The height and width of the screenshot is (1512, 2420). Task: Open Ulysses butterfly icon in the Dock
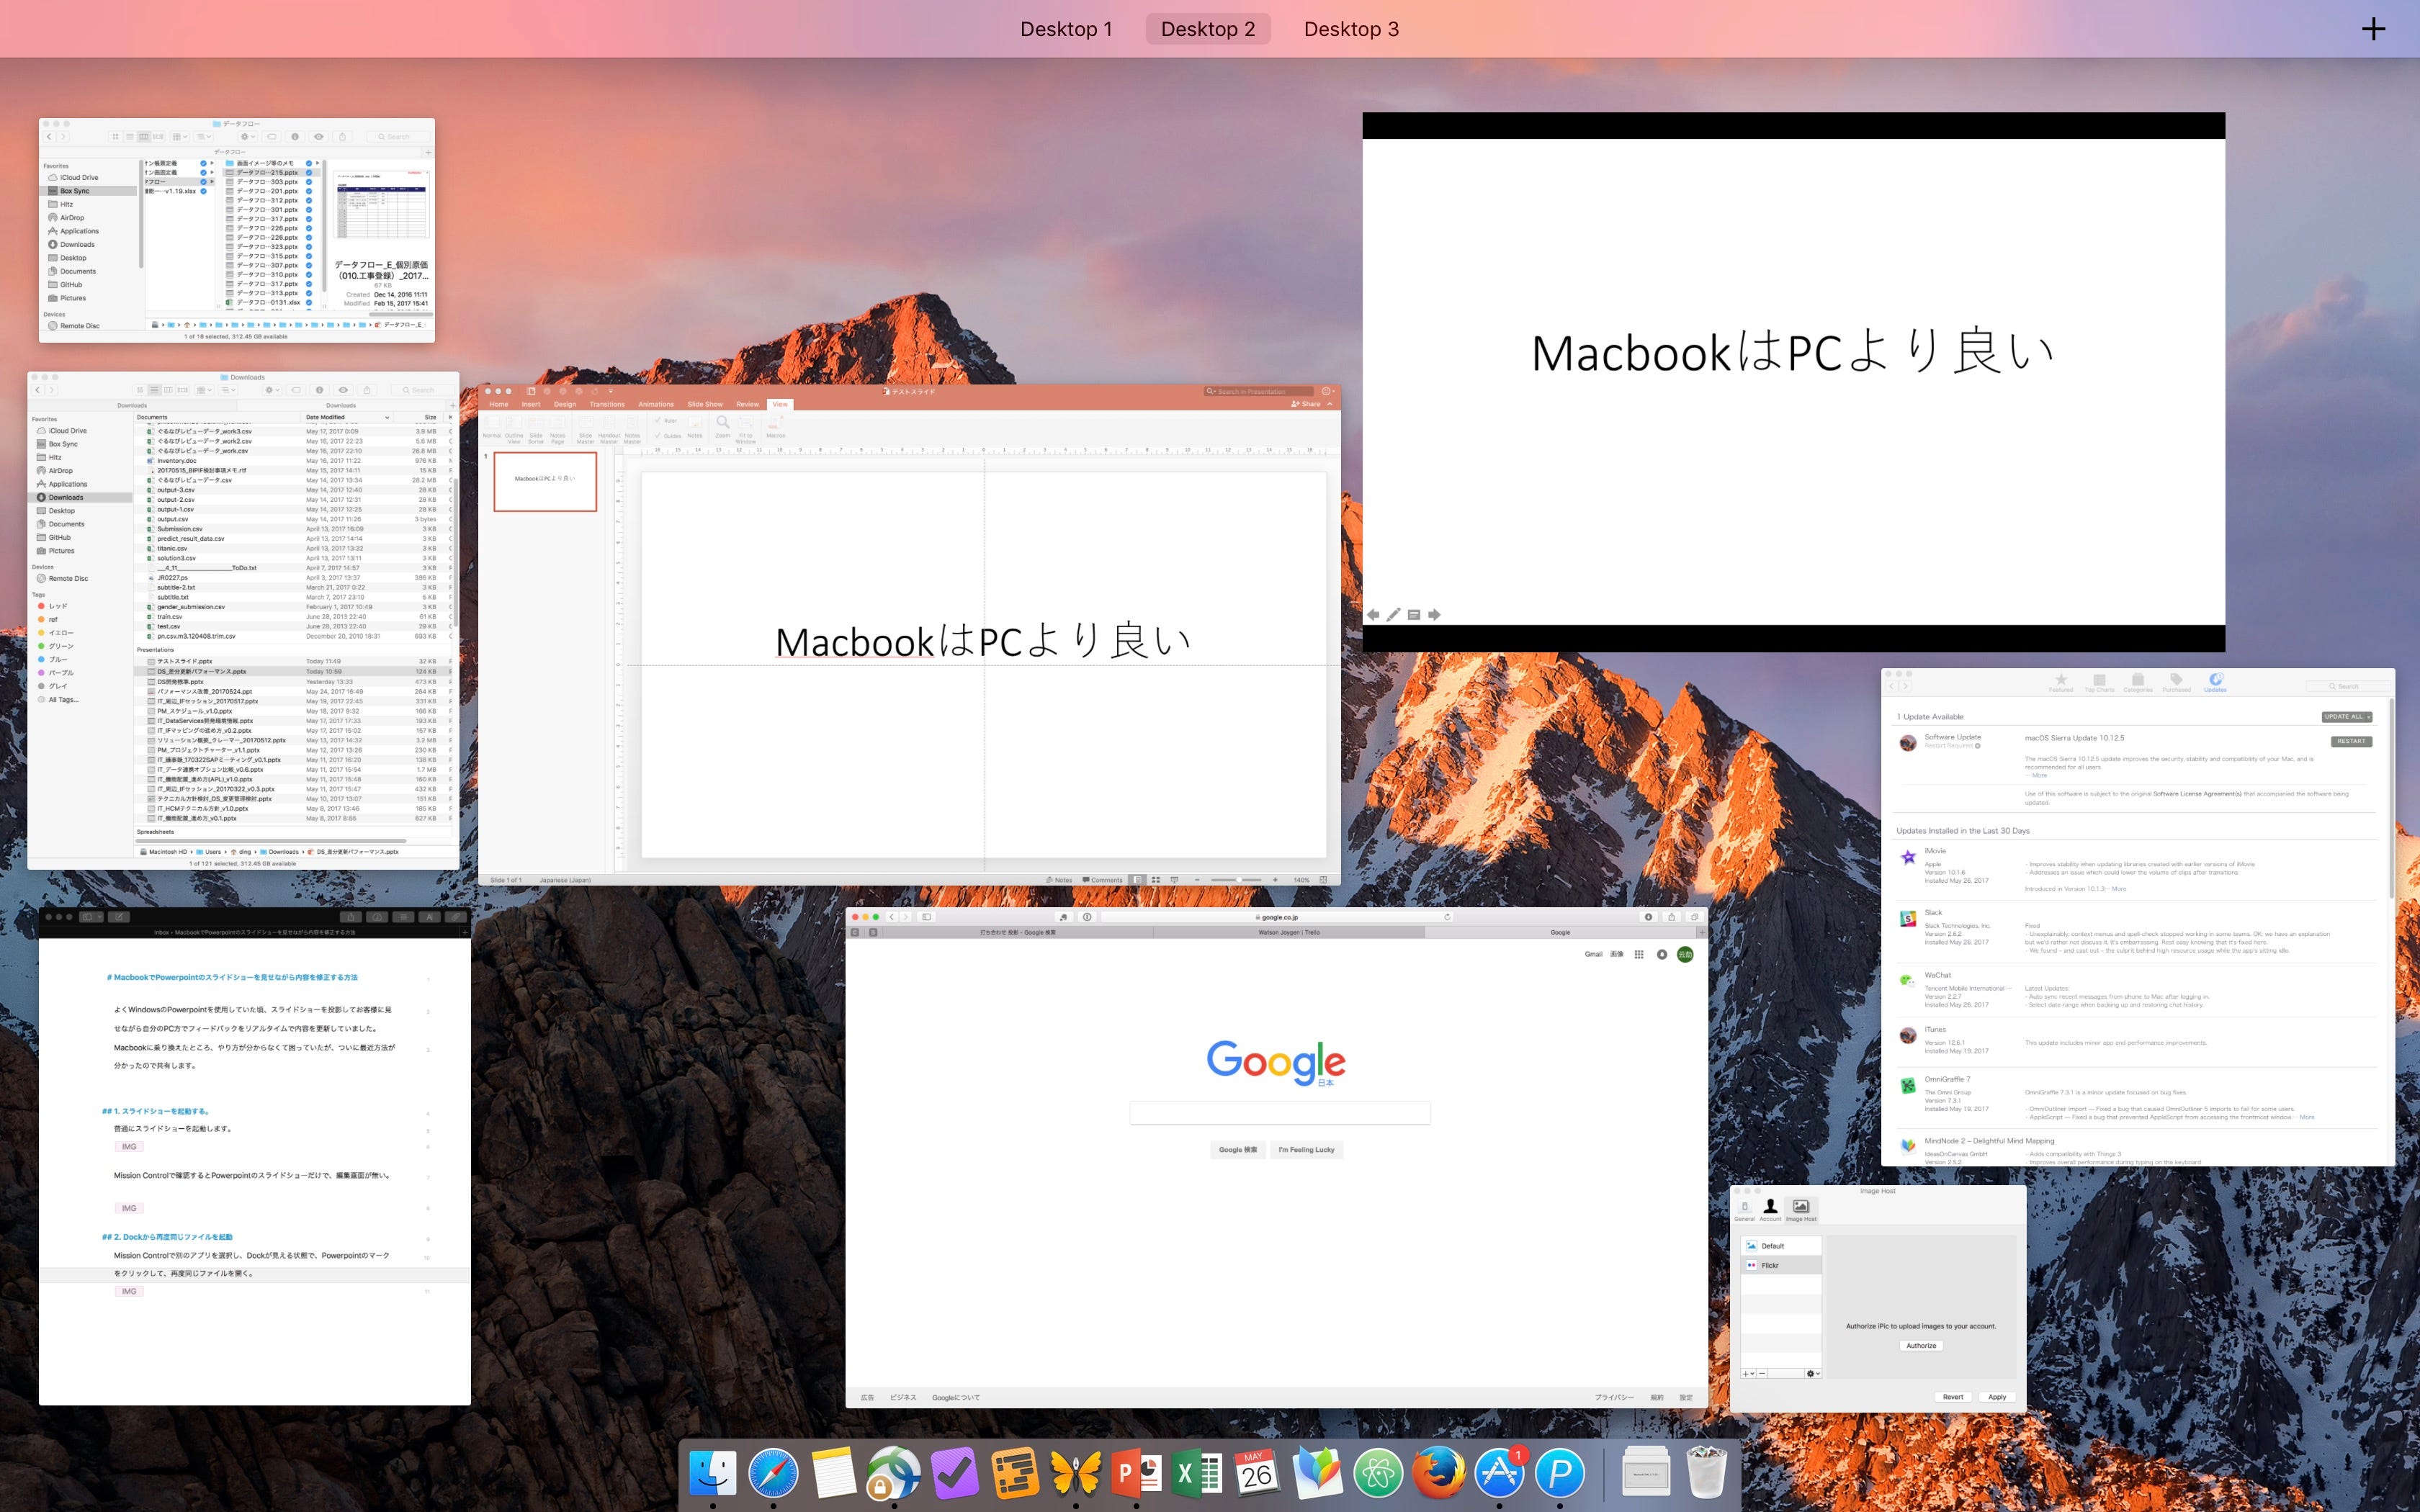coord(1076,1472)
